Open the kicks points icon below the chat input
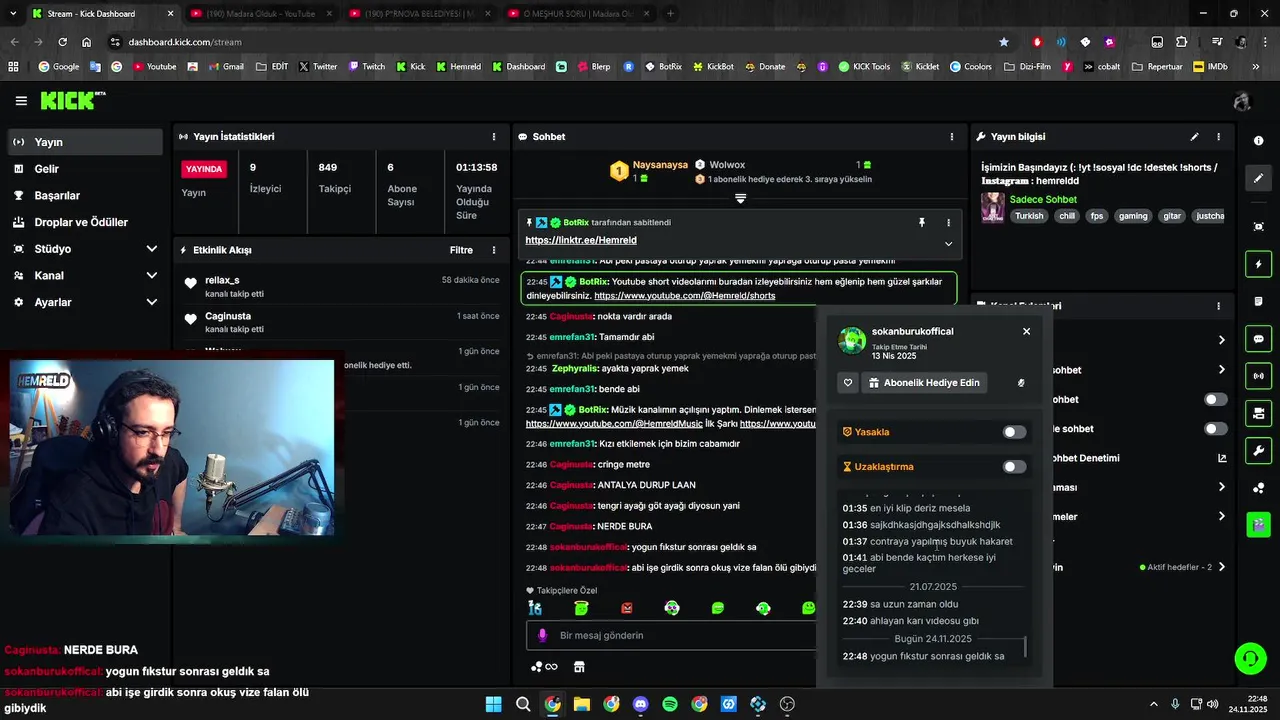Screen dimensions: 1280x720 coord(544,667)
